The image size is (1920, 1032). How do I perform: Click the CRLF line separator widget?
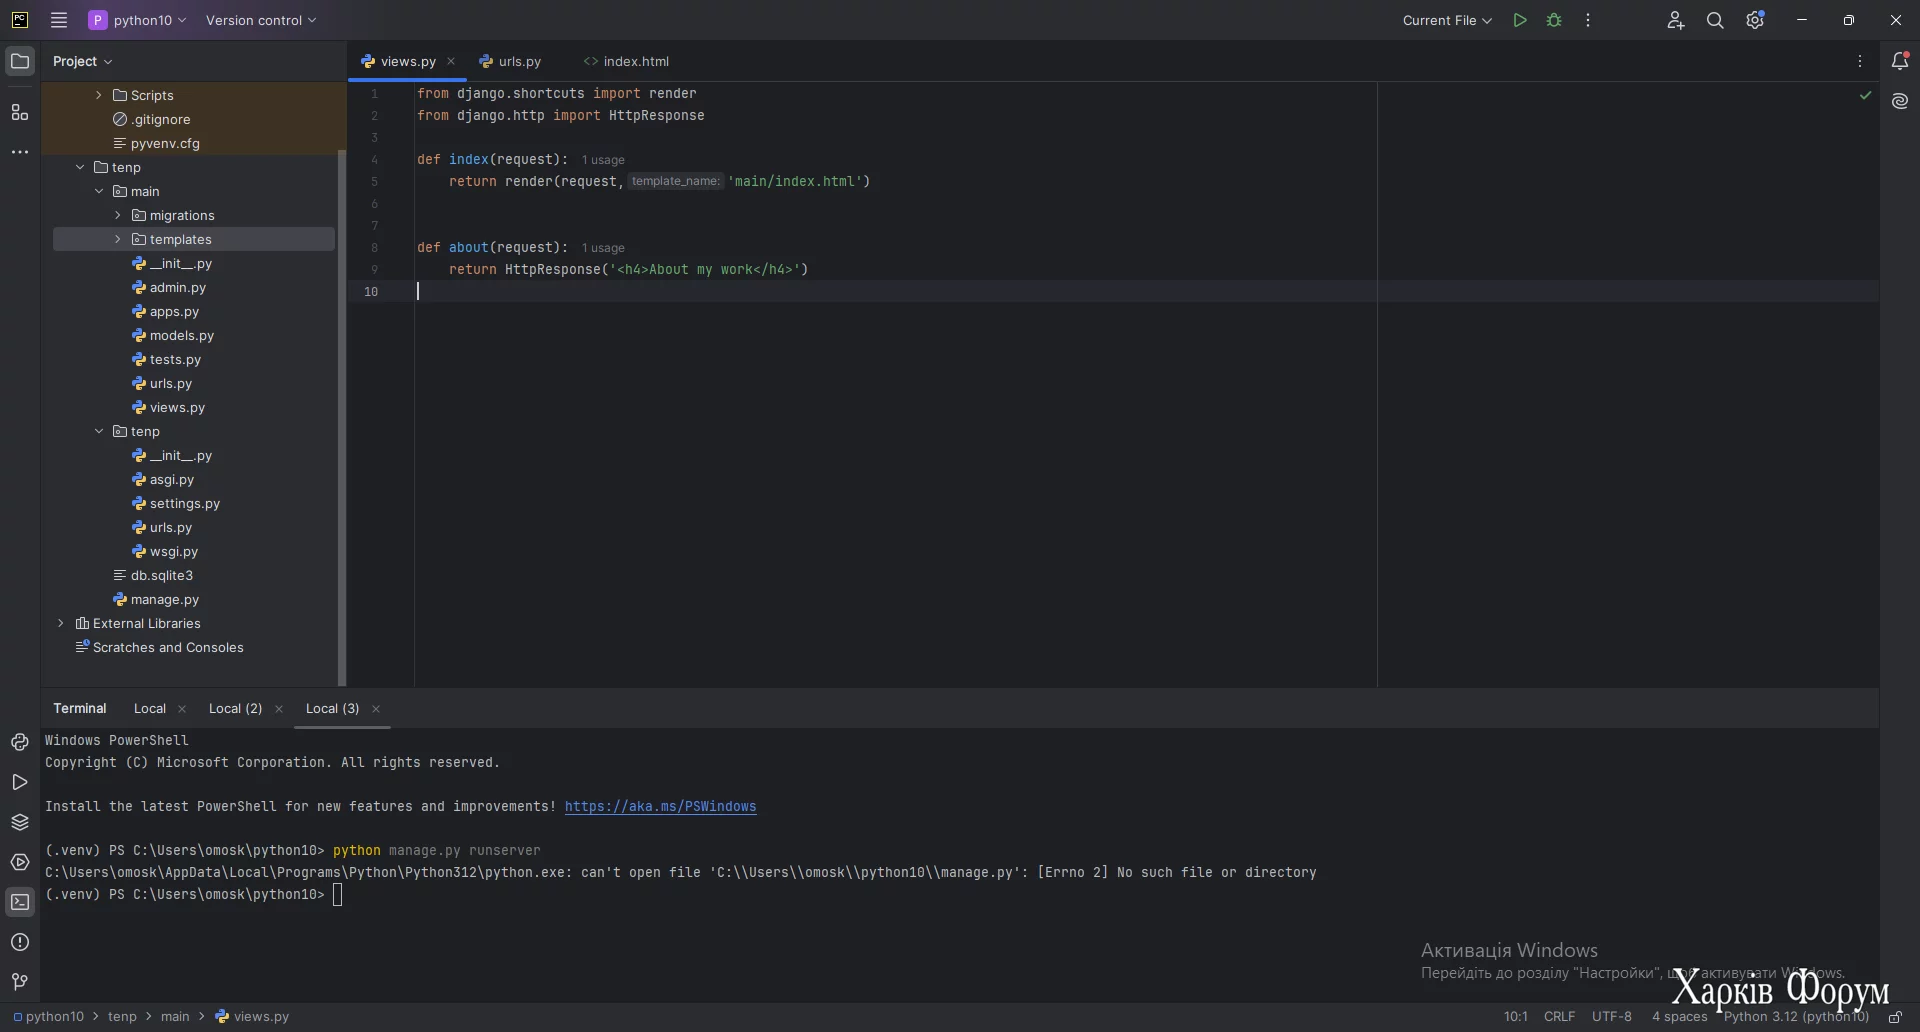(x=1559, y=1016)
